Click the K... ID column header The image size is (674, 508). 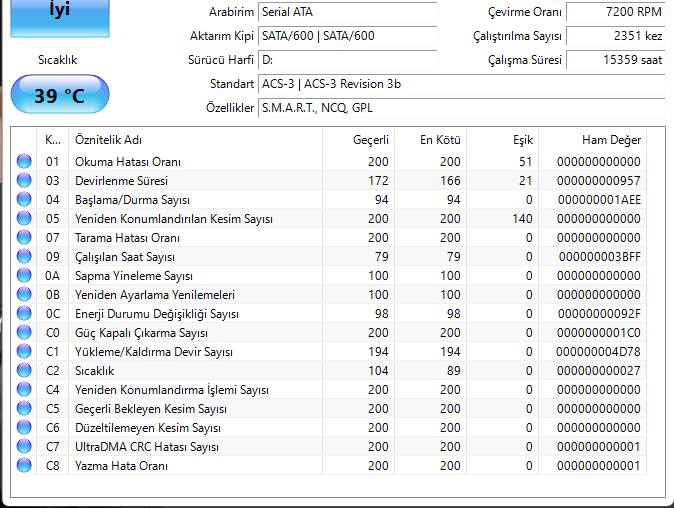click(52, 140)
